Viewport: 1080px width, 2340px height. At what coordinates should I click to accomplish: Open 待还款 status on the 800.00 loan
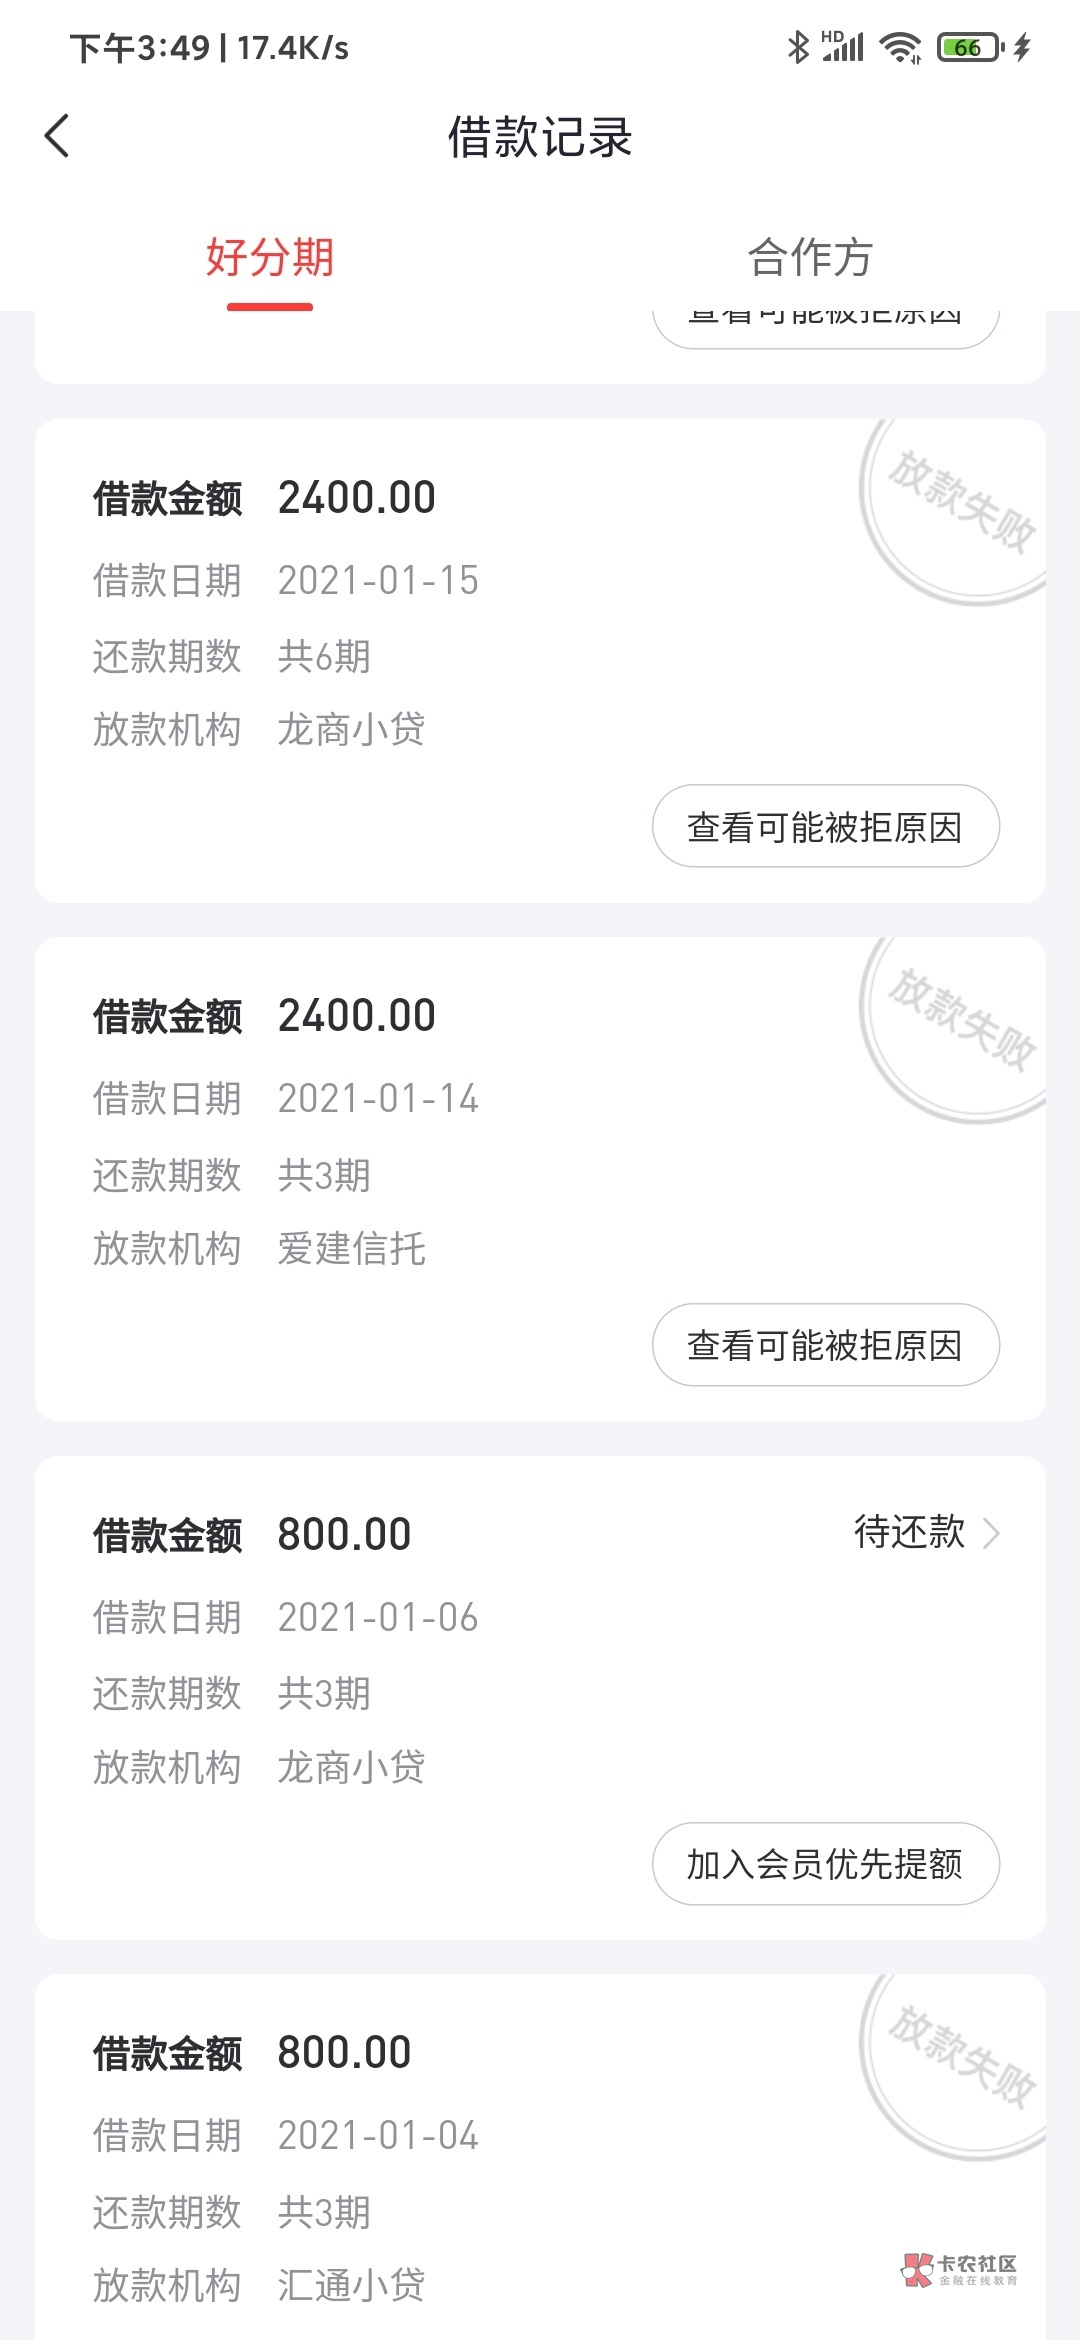click(910, 1533)
